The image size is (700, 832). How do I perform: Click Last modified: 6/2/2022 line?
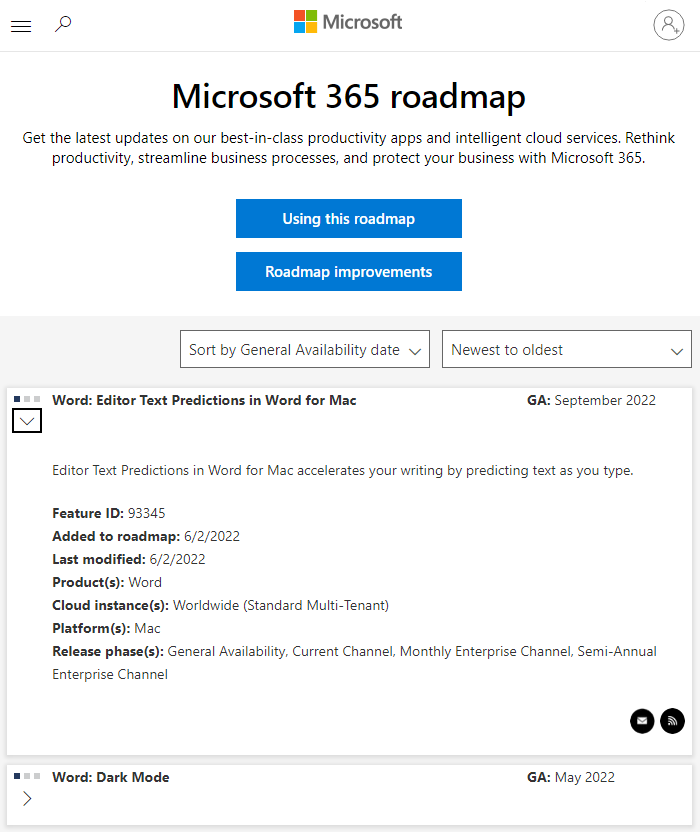128,559
